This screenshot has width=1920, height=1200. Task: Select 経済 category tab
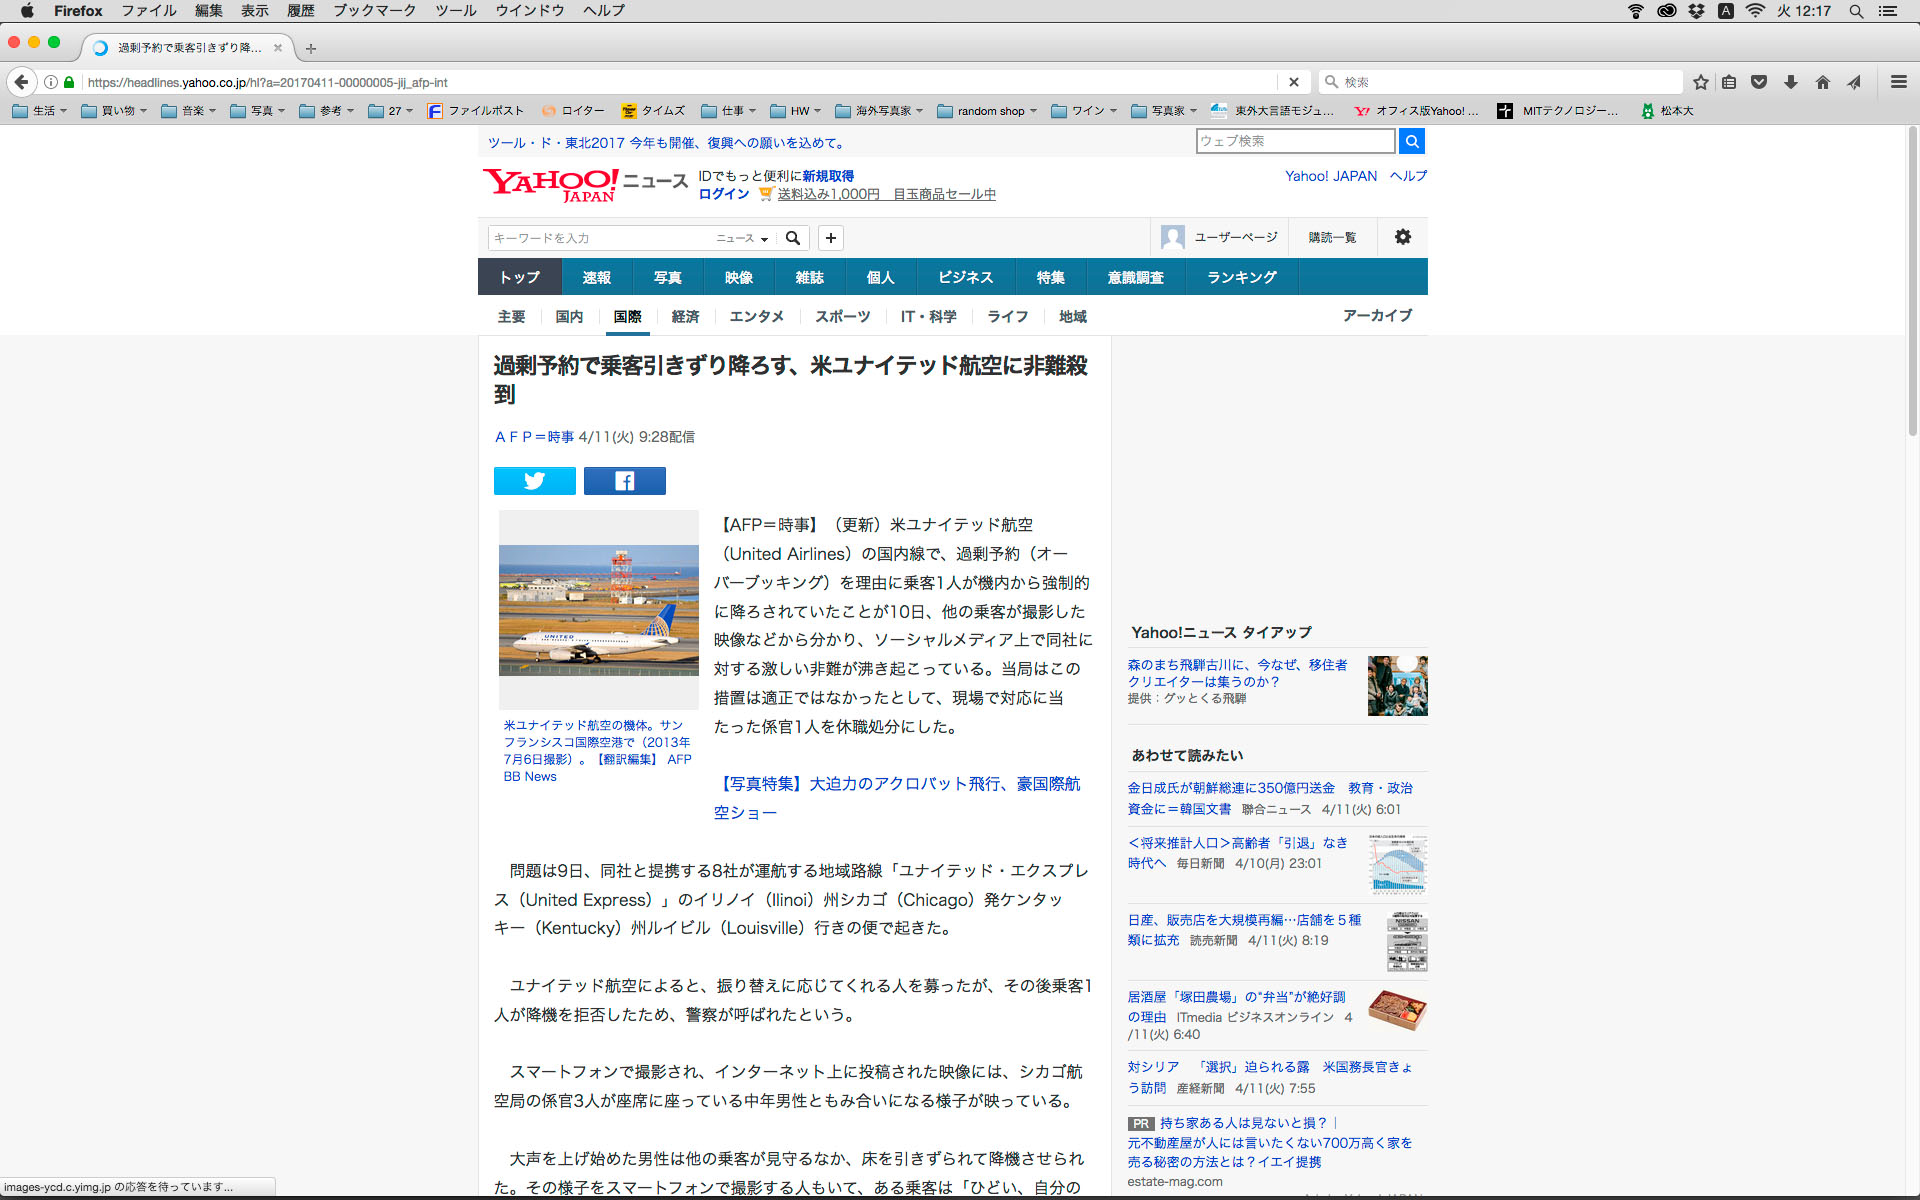coord(685,316)
